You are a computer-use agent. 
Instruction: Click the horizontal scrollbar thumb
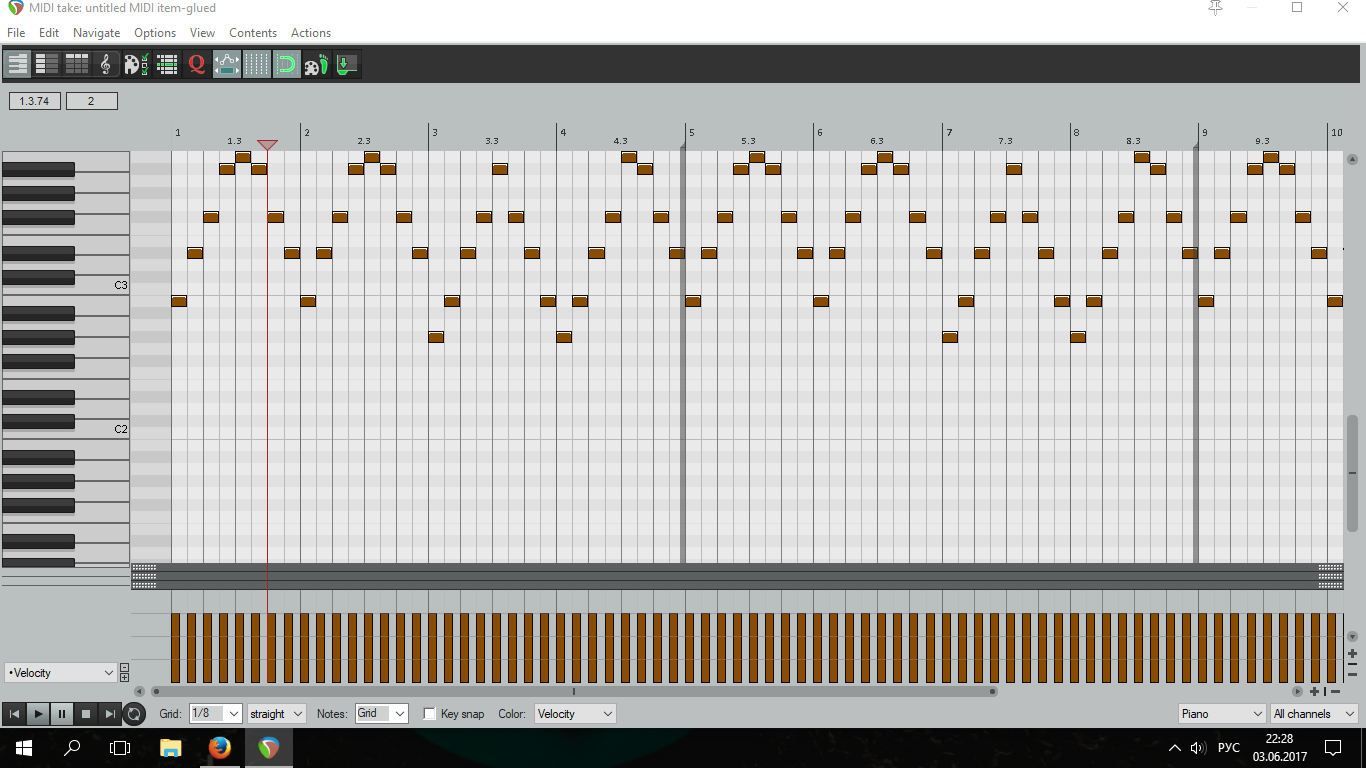tap(572, 691)
